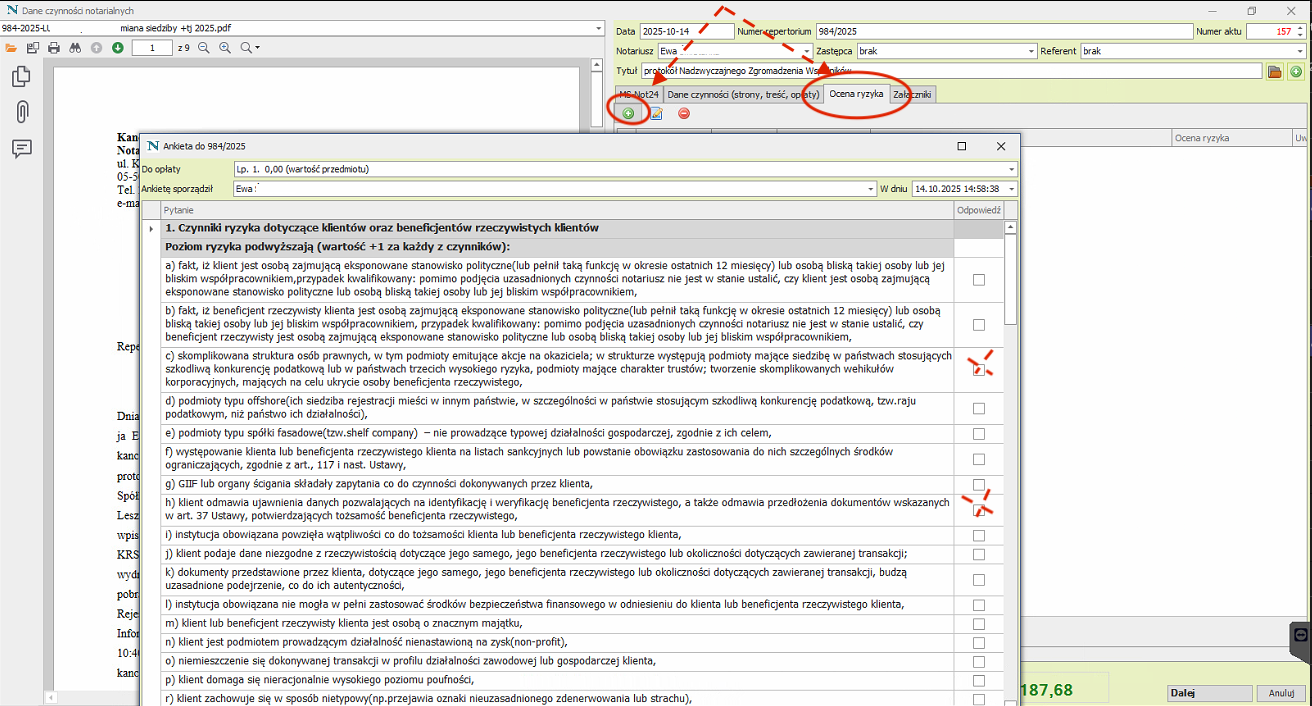Open the Notariusz dropdown list

pyautogui.click(x=806, y=50)
